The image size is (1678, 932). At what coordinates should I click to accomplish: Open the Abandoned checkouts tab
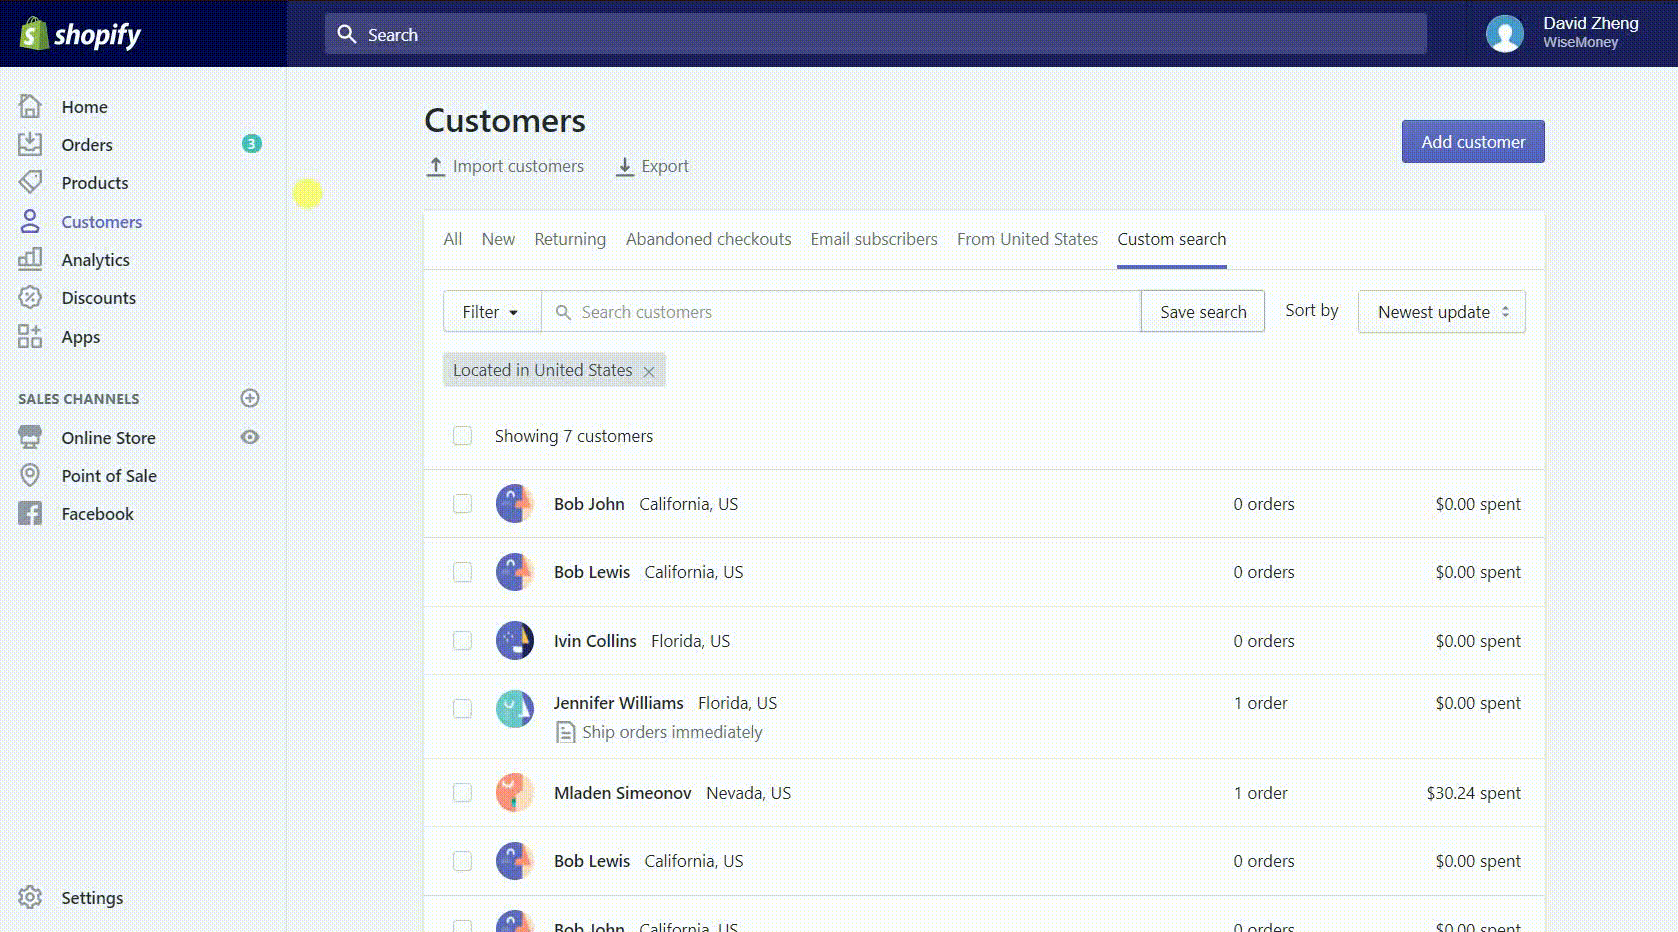708,239
